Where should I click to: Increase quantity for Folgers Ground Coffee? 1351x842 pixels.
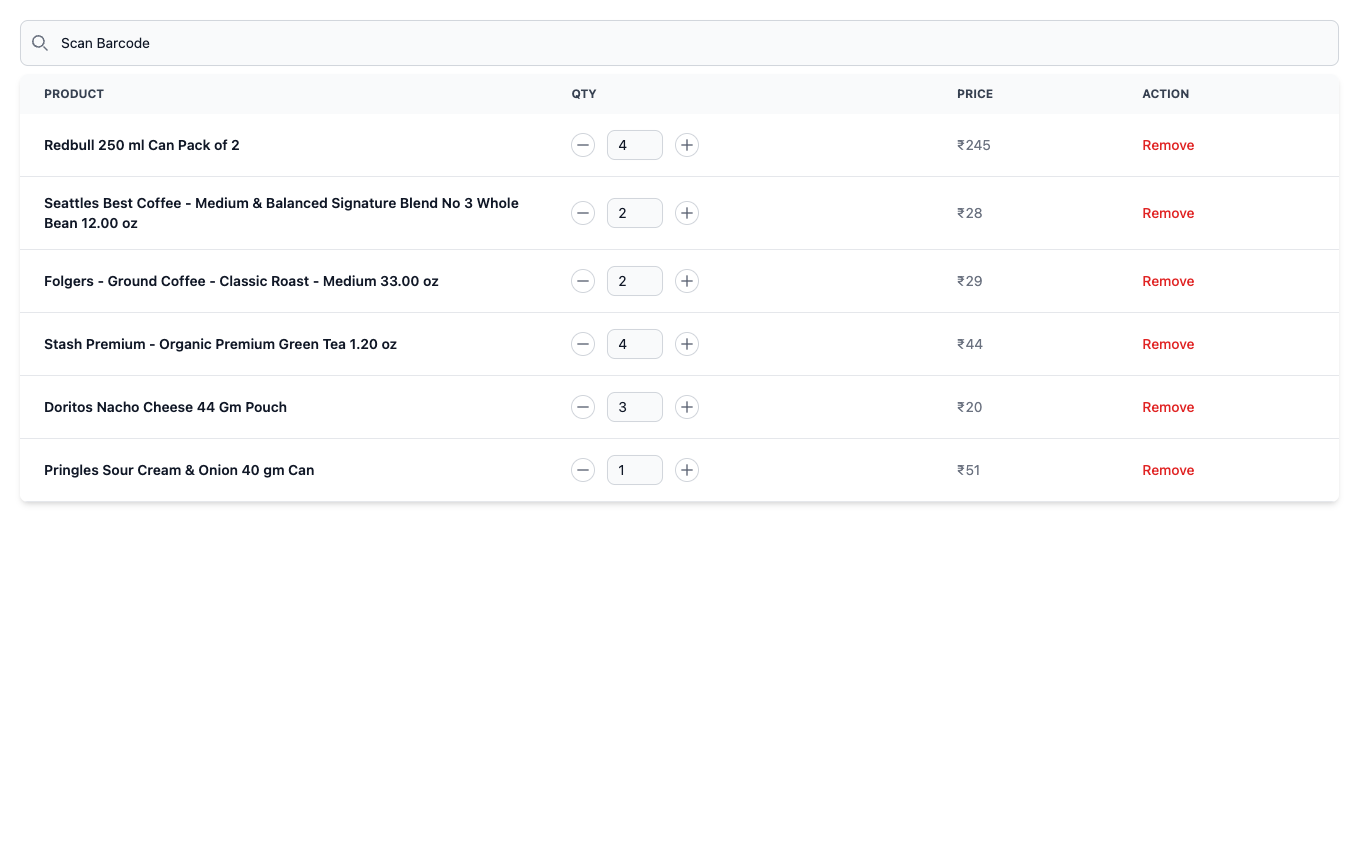687,281
